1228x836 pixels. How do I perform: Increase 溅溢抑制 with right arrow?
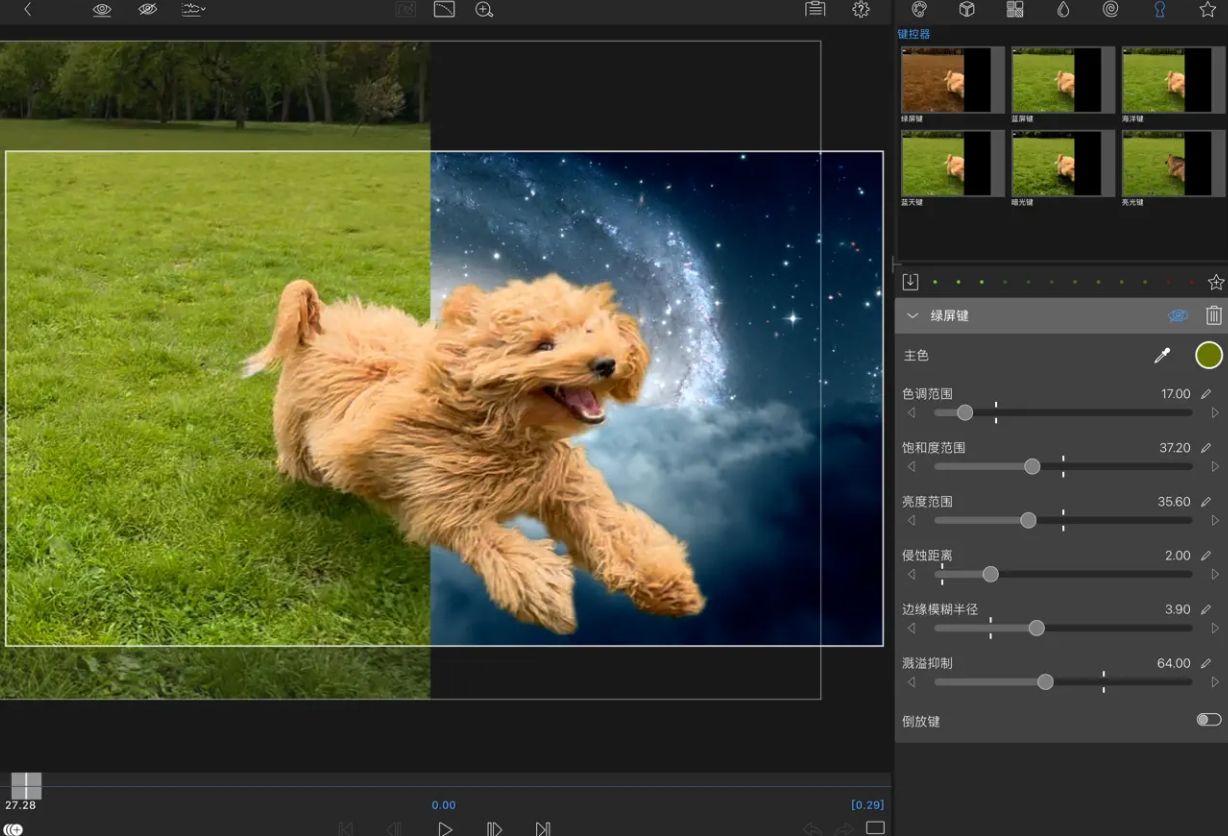[1215, 682]
